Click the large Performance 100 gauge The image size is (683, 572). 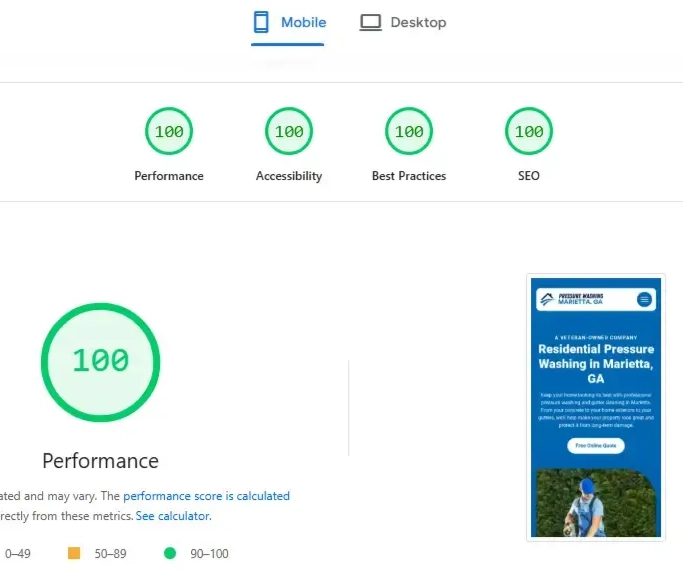100,360
